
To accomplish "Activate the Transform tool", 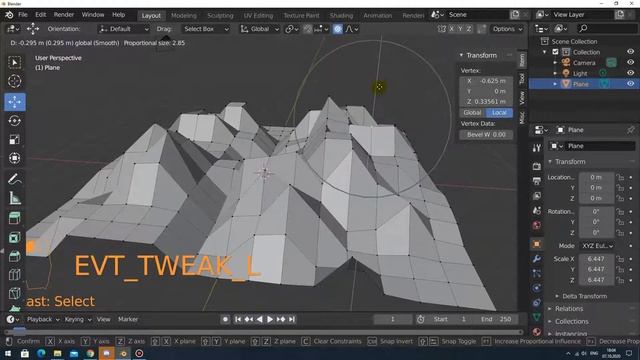I will coord(15,158).
